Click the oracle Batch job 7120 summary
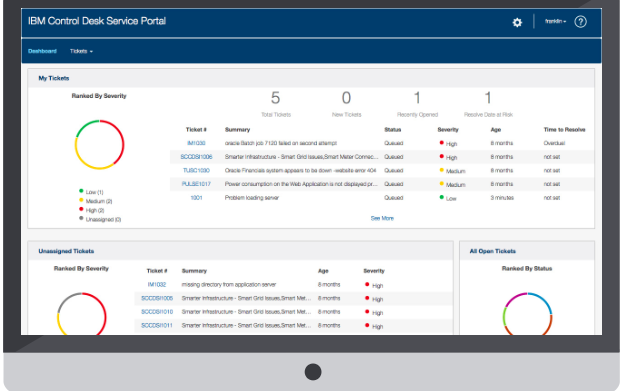Image resolution: width=626 pixels, height=391 pixels. [281, 143]
